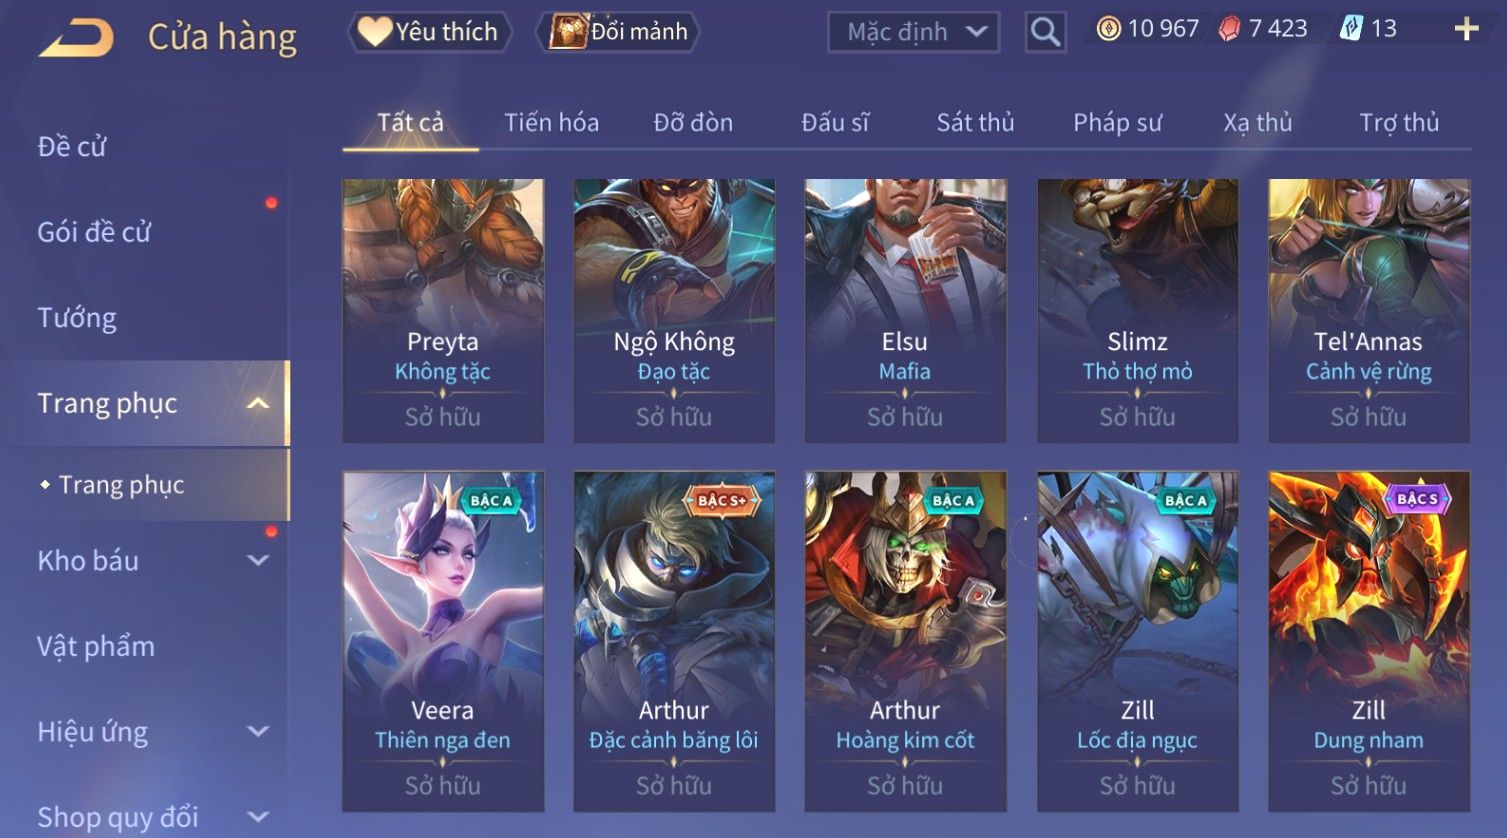
Task: Open the Tướng sidebar menu
Action: coord(77,318)
